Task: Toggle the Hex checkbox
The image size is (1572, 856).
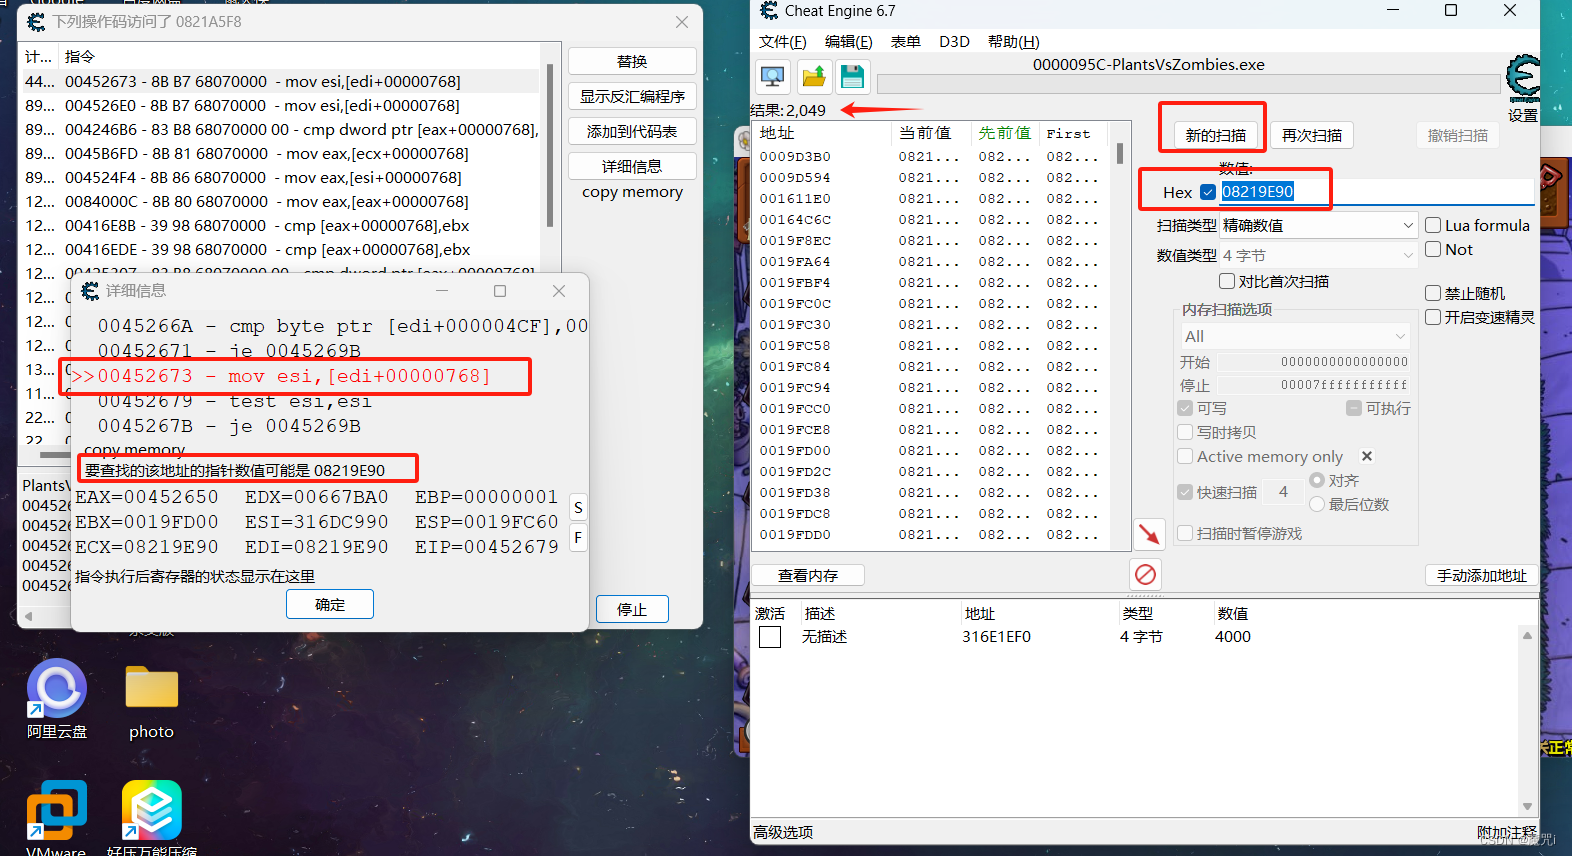Action: [x=1208, y=192]
